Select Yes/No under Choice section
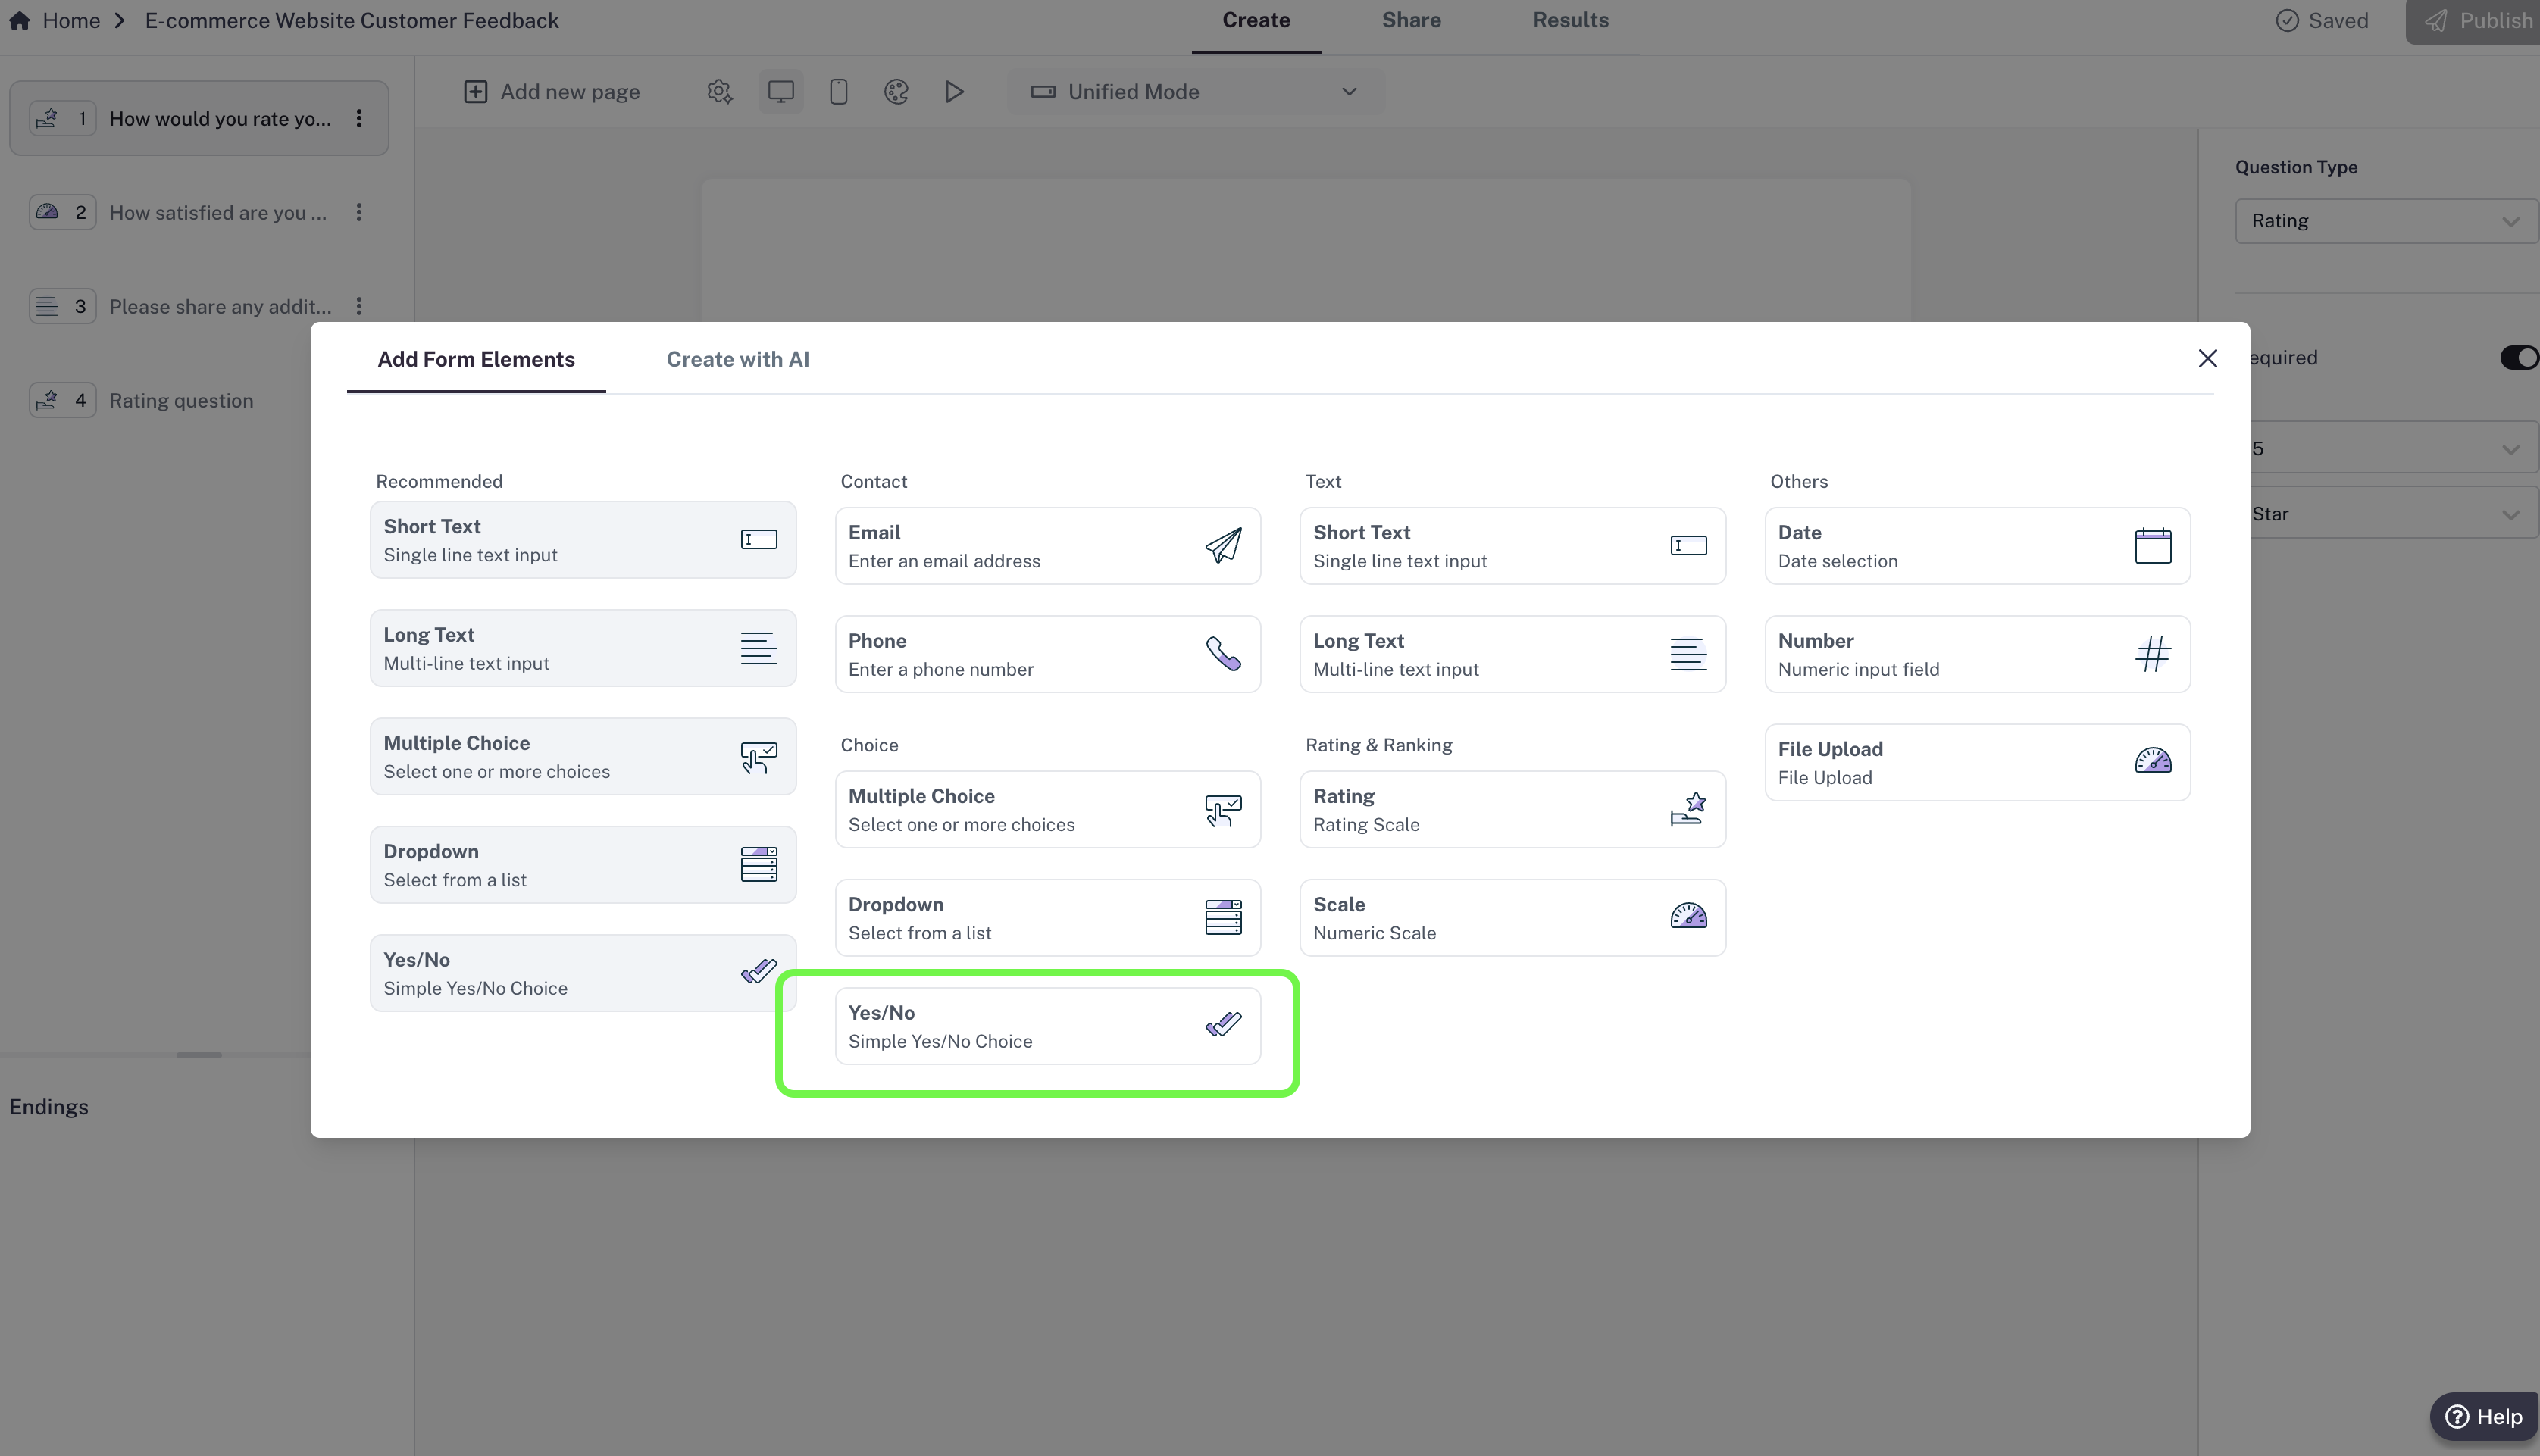 1047,1027
